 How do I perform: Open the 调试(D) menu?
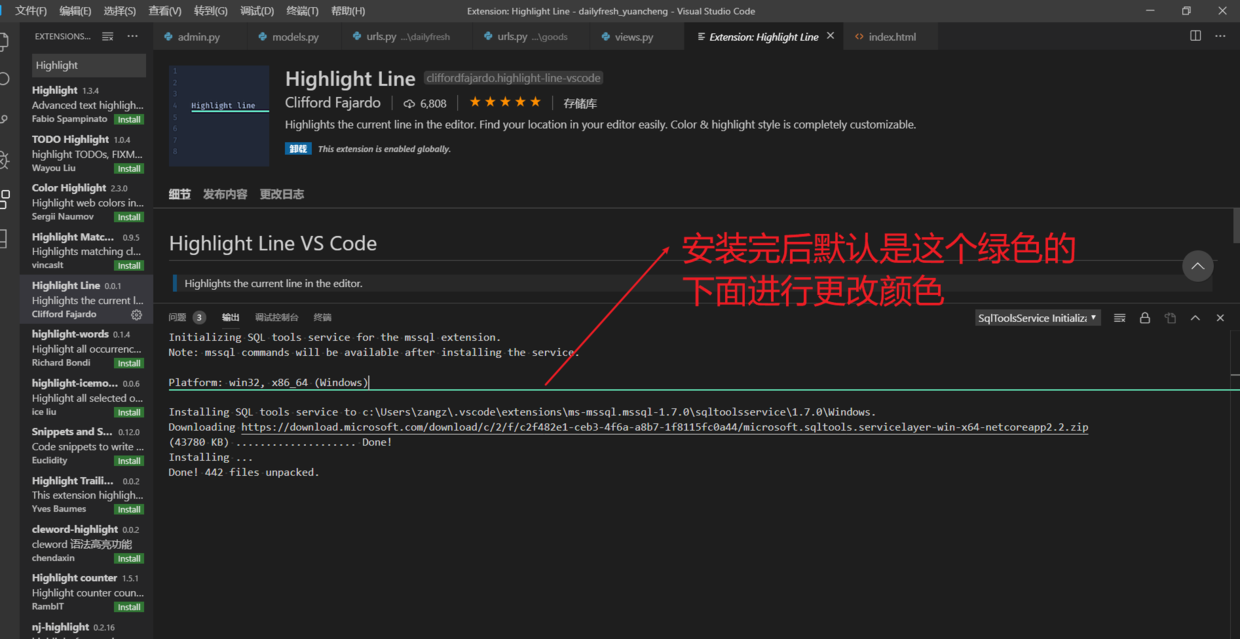click(257, 11)
